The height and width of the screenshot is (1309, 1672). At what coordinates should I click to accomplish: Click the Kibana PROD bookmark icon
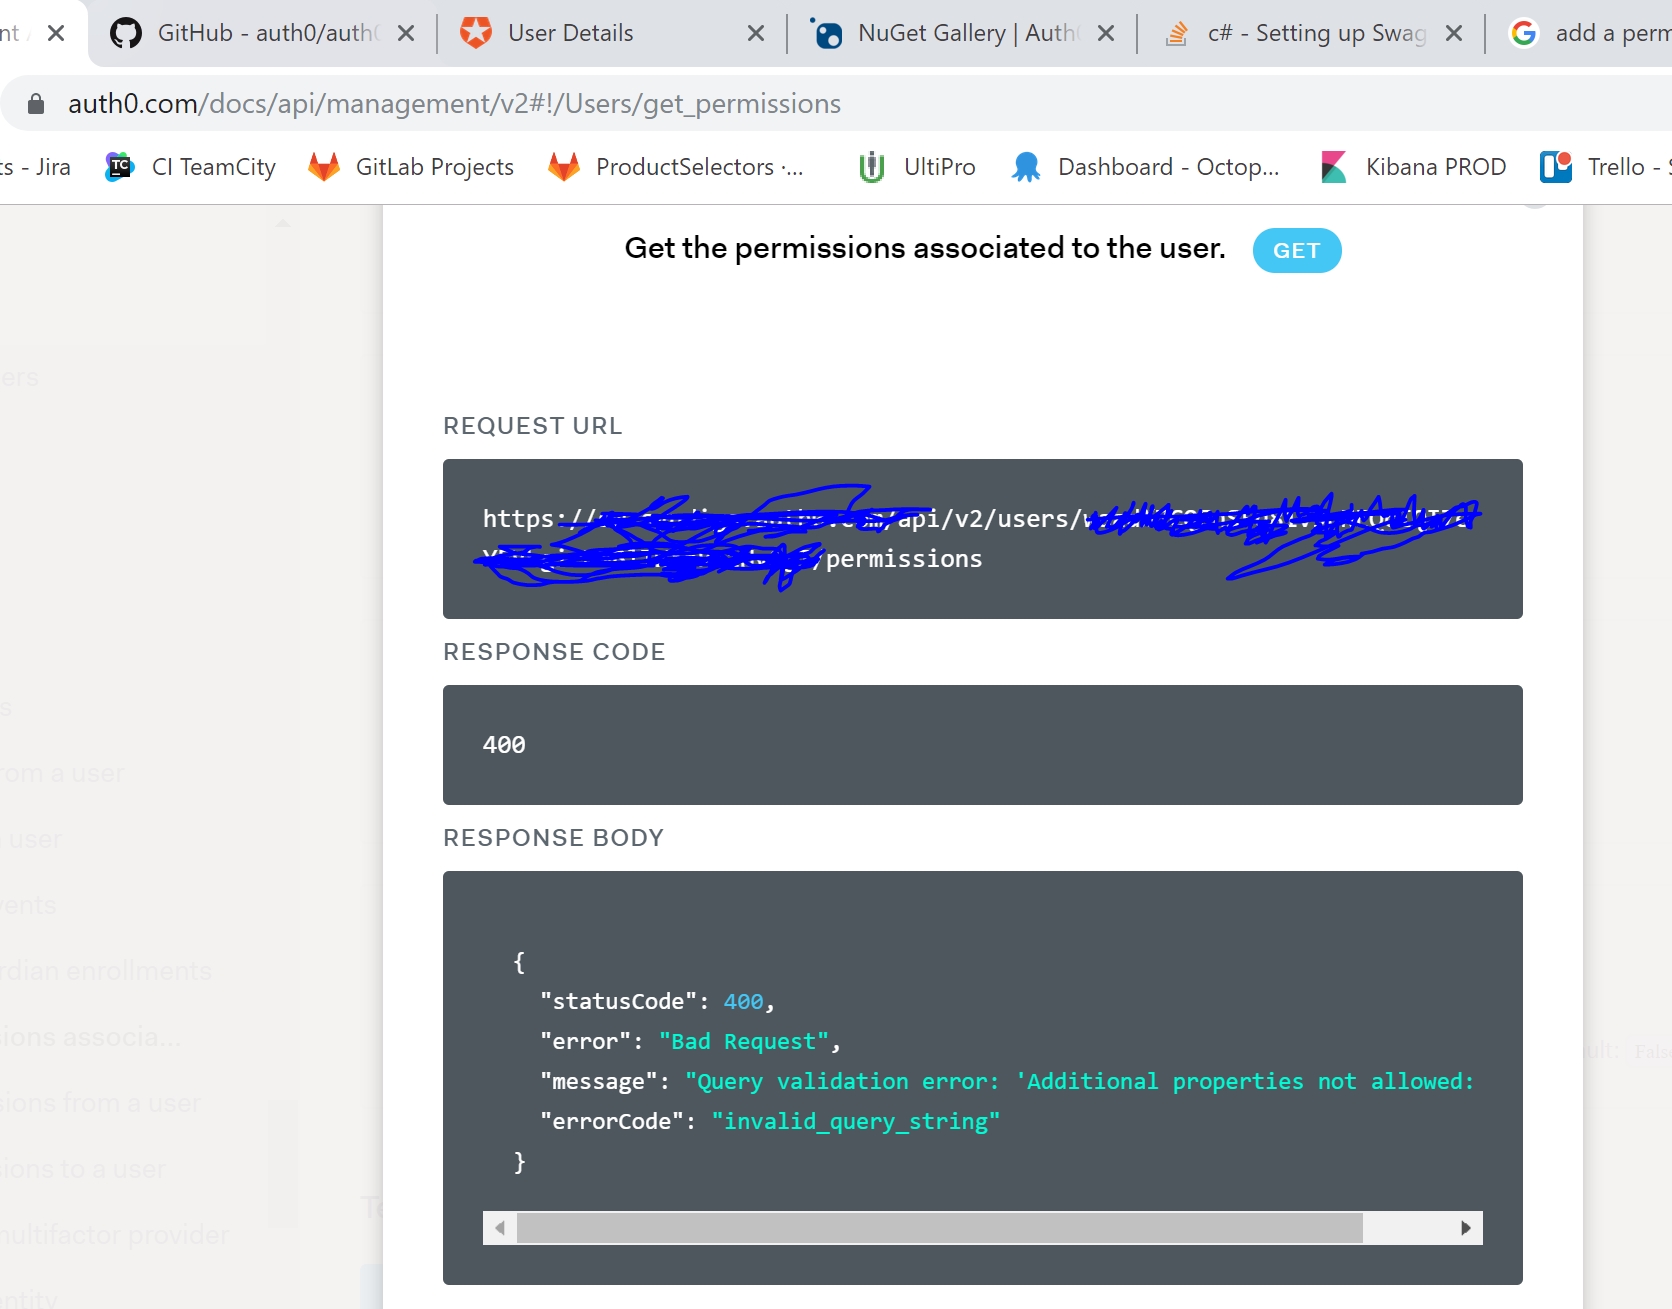tap(1334, 166)
